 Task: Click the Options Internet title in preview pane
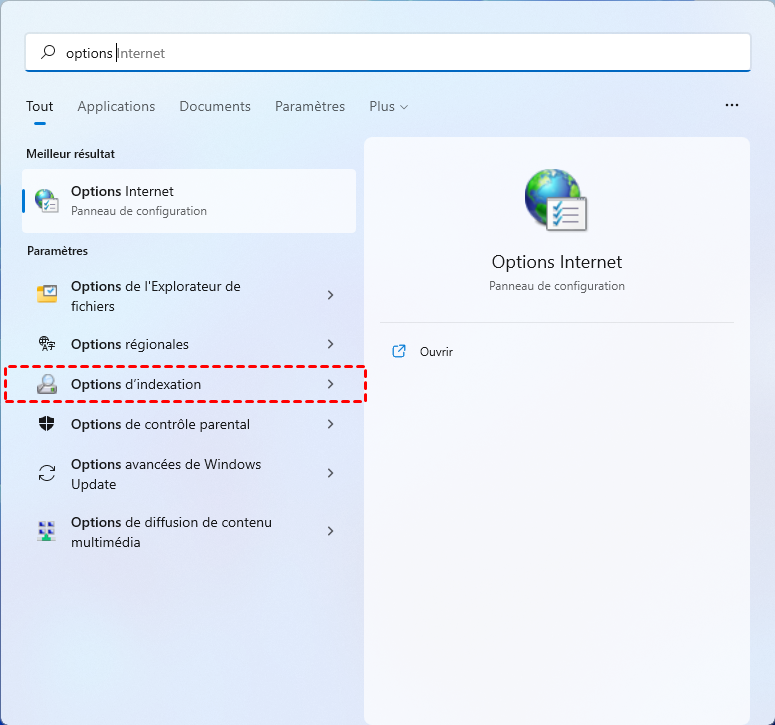click(557, 262)
